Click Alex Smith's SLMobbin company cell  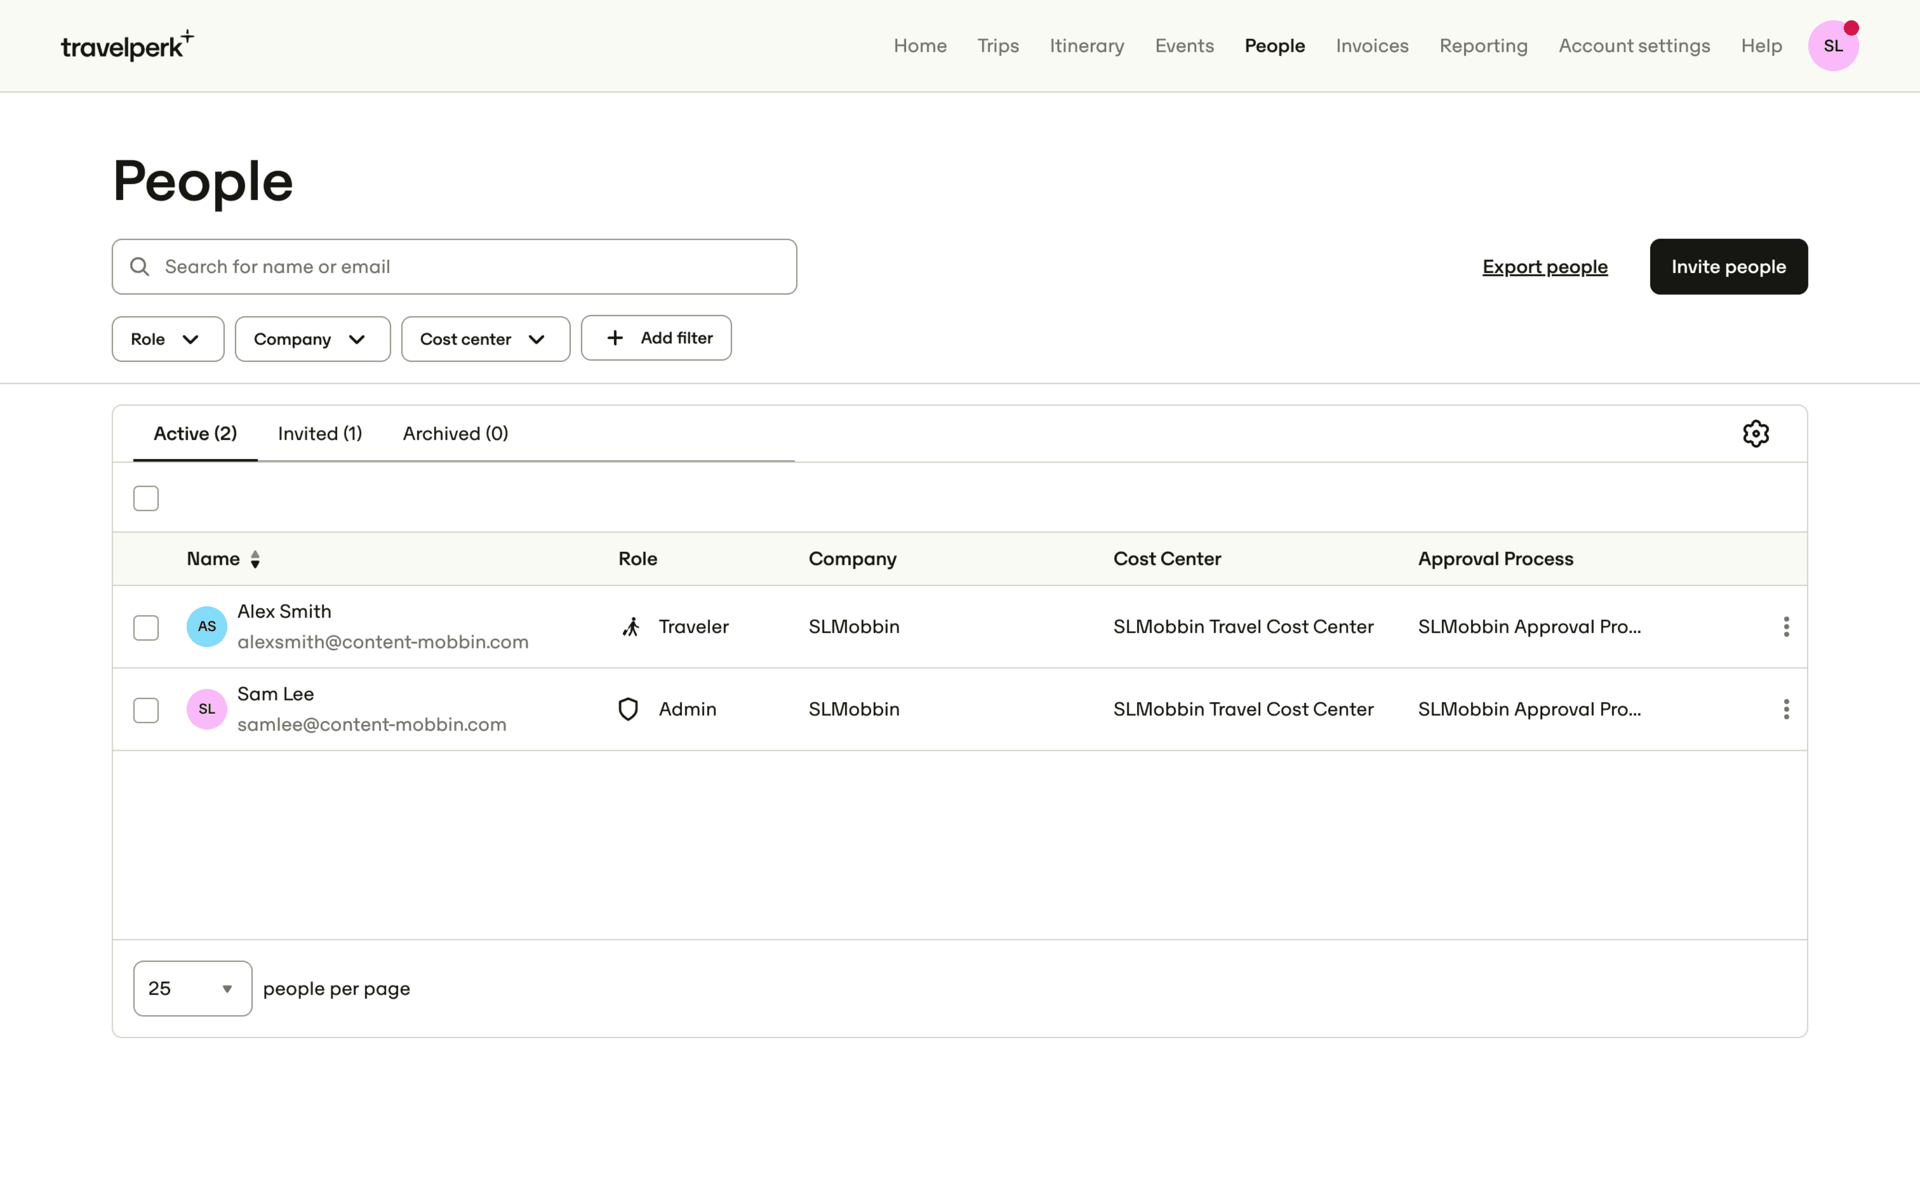click(x=854, y=627)
